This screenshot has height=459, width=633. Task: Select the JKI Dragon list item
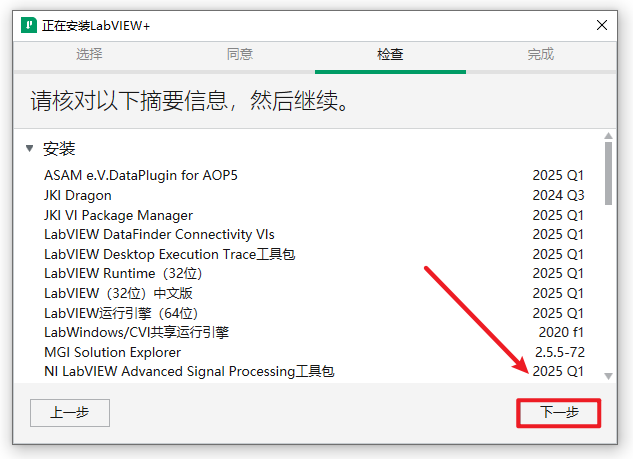78,195
